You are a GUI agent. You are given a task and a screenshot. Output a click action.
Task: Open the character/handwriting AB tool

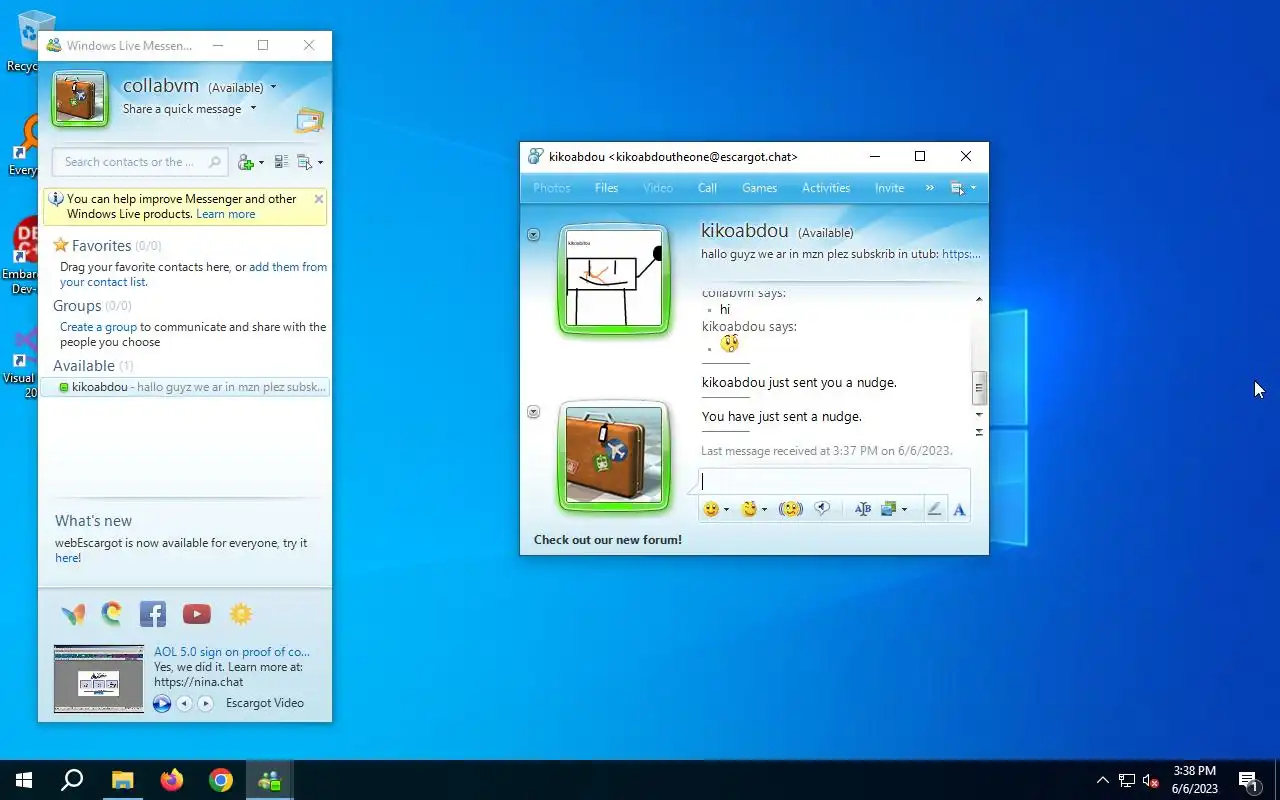[862, 509]
